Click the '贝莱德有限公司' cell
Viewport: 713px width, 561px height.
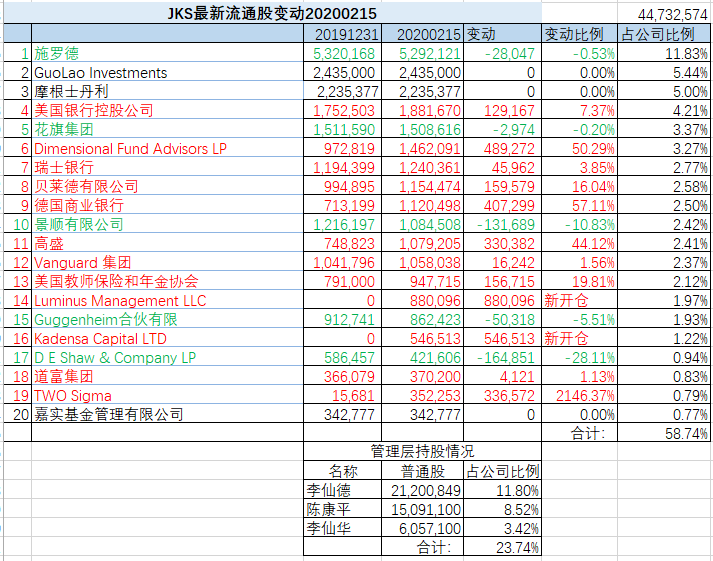(167, 186)
